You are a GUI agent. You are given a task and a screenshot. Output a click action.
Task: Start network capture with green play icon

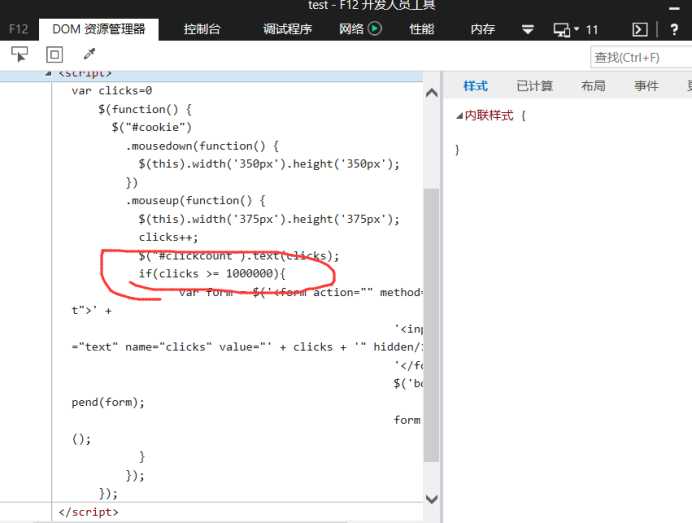[x=375, y=29]
